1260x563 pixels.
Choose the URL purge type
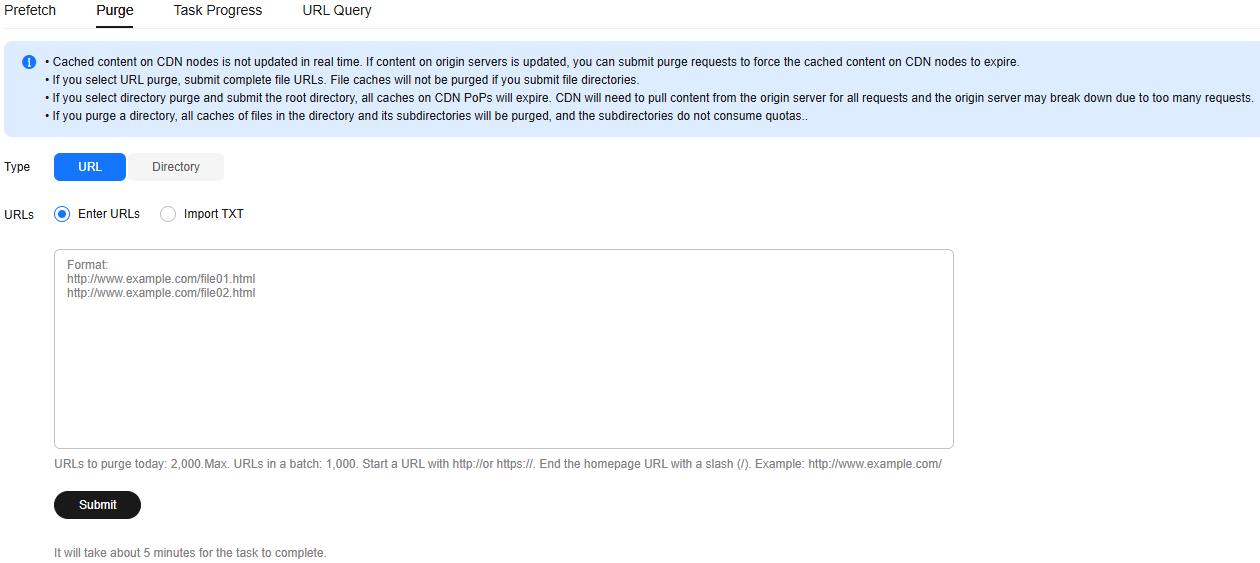click(x=90, y=167)
